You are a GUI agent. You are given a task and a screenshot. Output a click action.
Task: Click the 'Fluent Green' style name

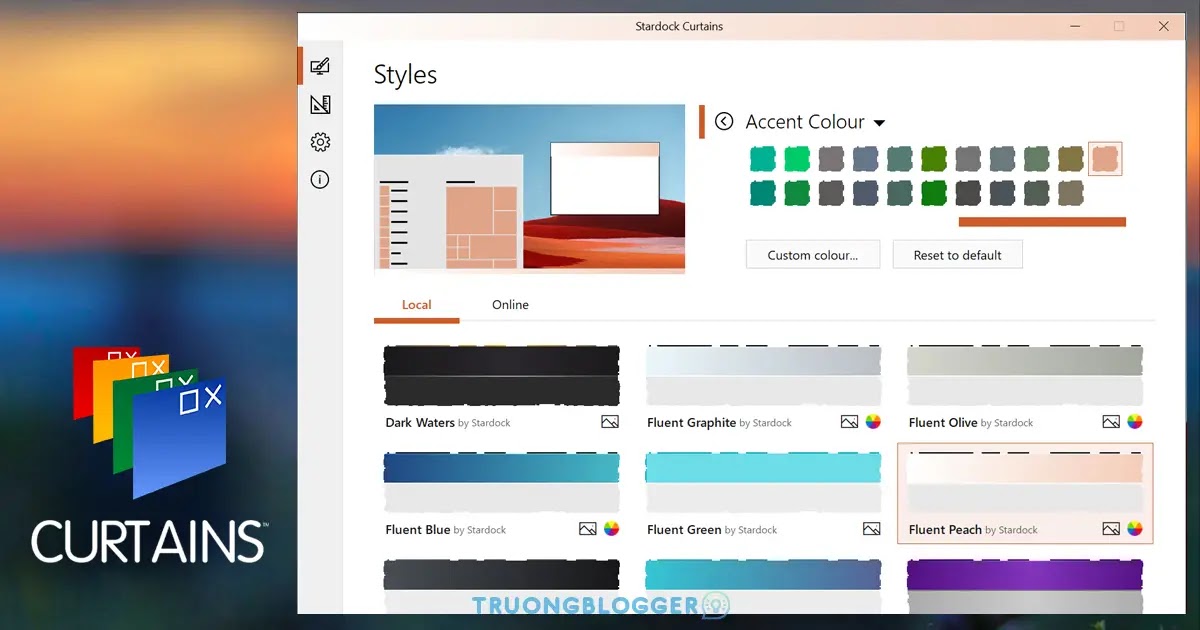coord(684,530)
